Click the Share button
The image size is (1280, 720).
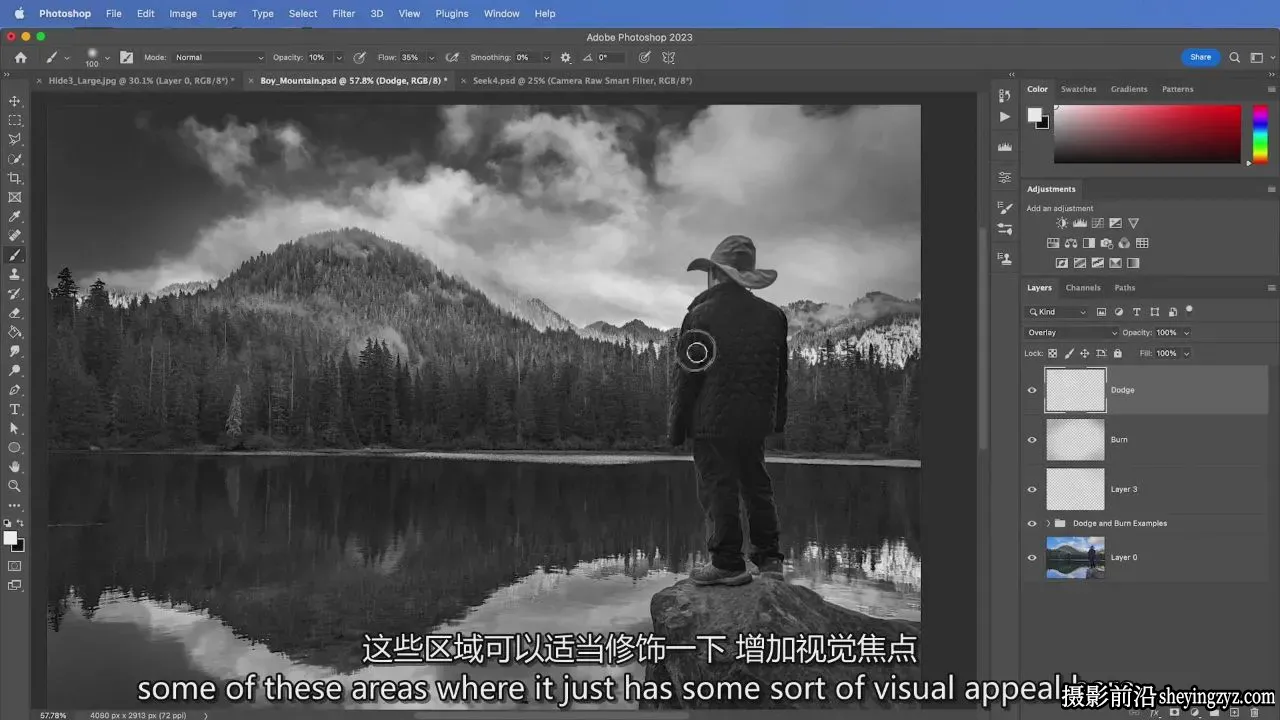1201,57
